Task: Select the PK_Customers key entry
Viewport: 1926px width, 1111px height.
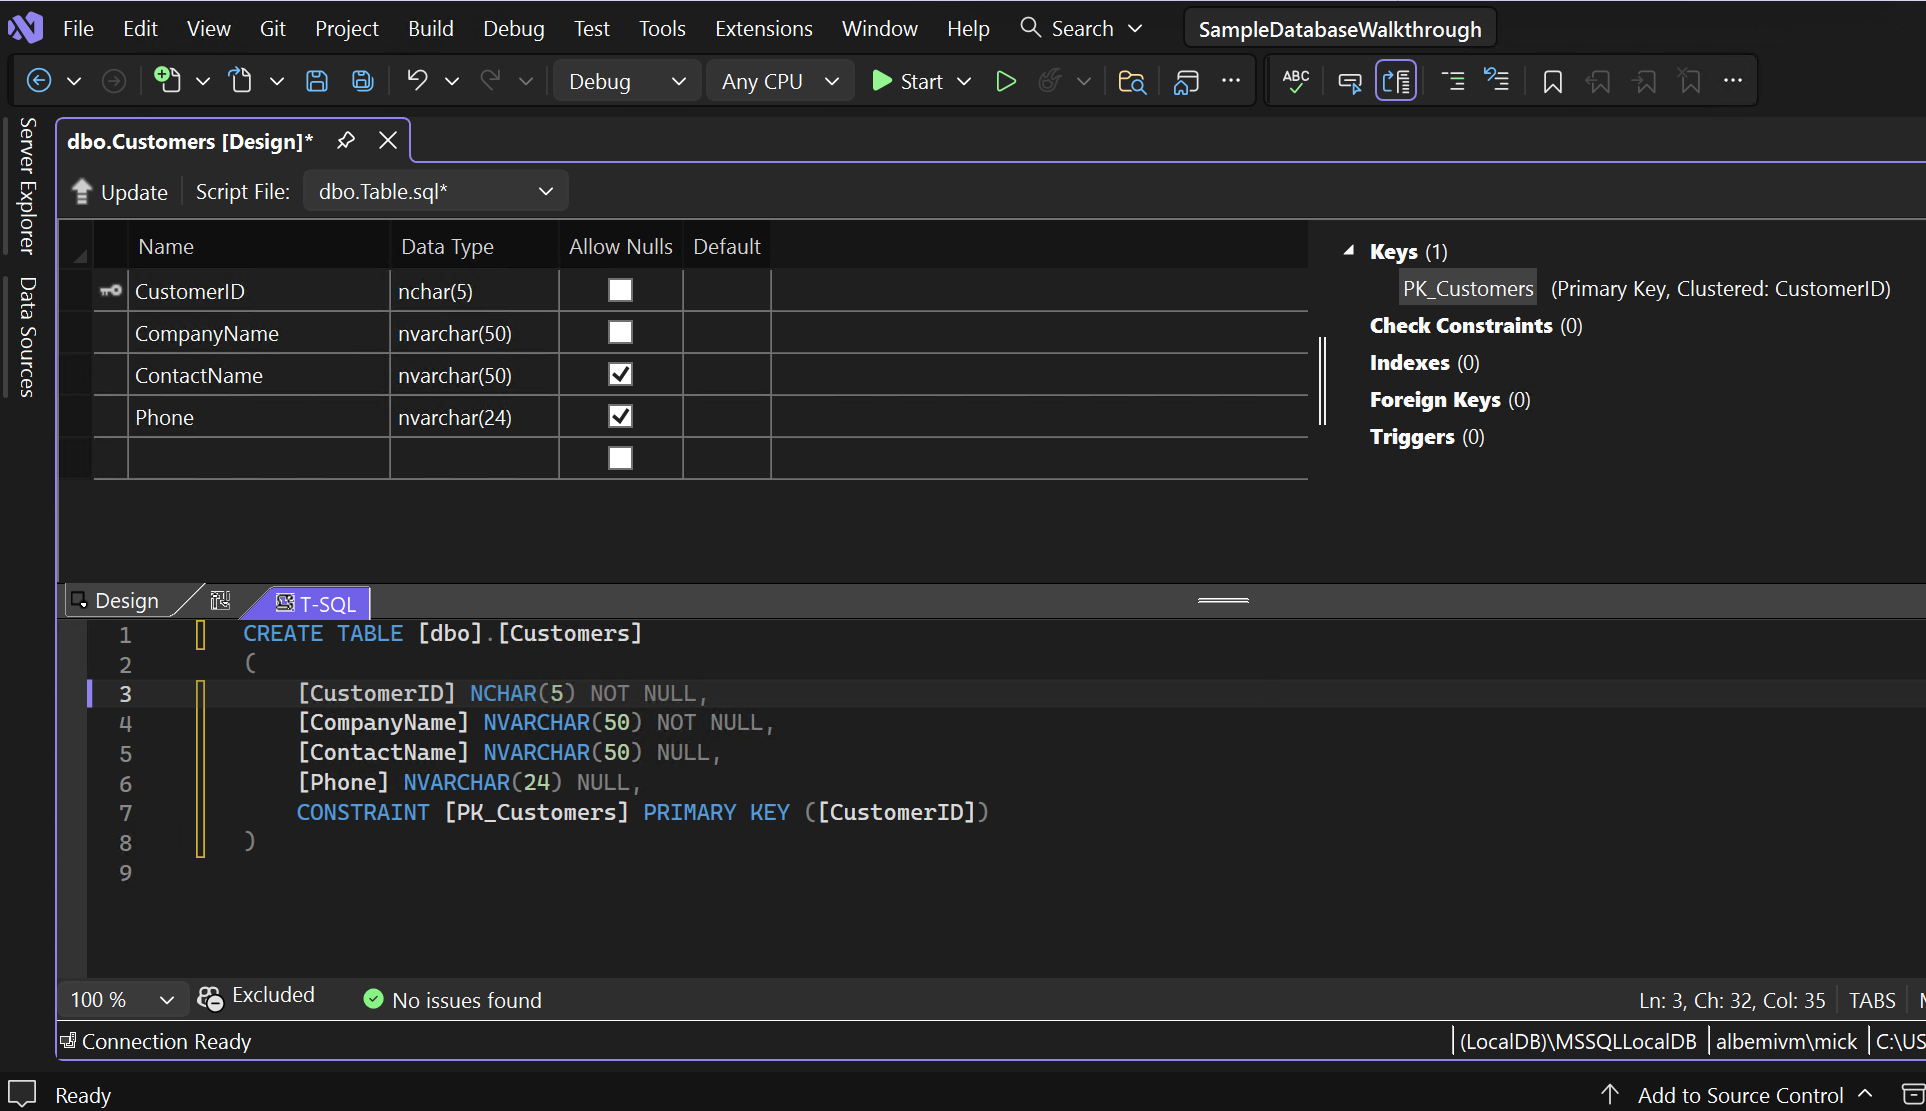Action: (x=1467, y=288)
